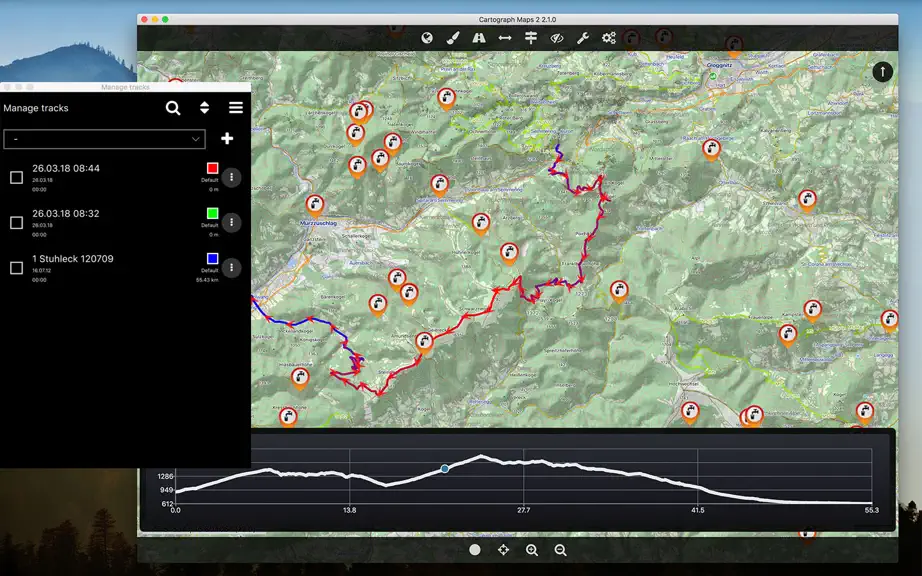The height and width of the screenshot is (576, 922).
Task: Open the road routing tool icon
Action: tap(479, 38)
